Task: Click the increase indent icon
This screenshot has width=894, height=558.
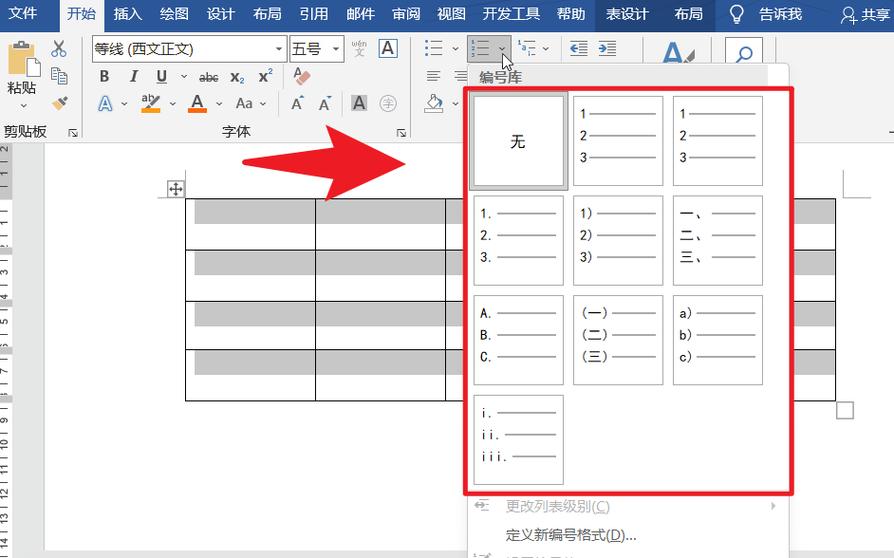Action: [607, 48]
